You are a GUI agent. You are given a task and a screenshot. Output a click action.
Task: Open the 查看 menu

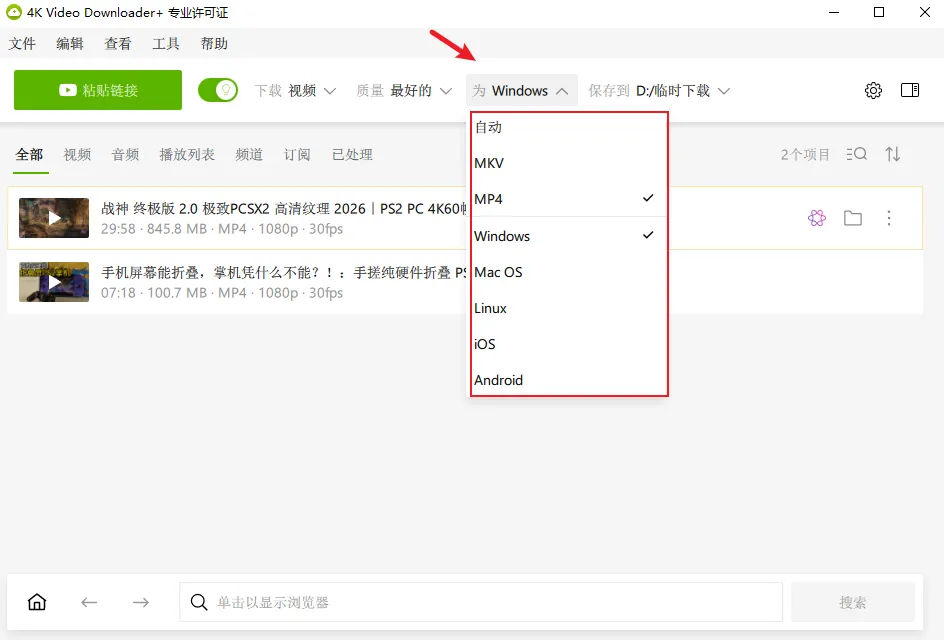[x=118, y=43]
